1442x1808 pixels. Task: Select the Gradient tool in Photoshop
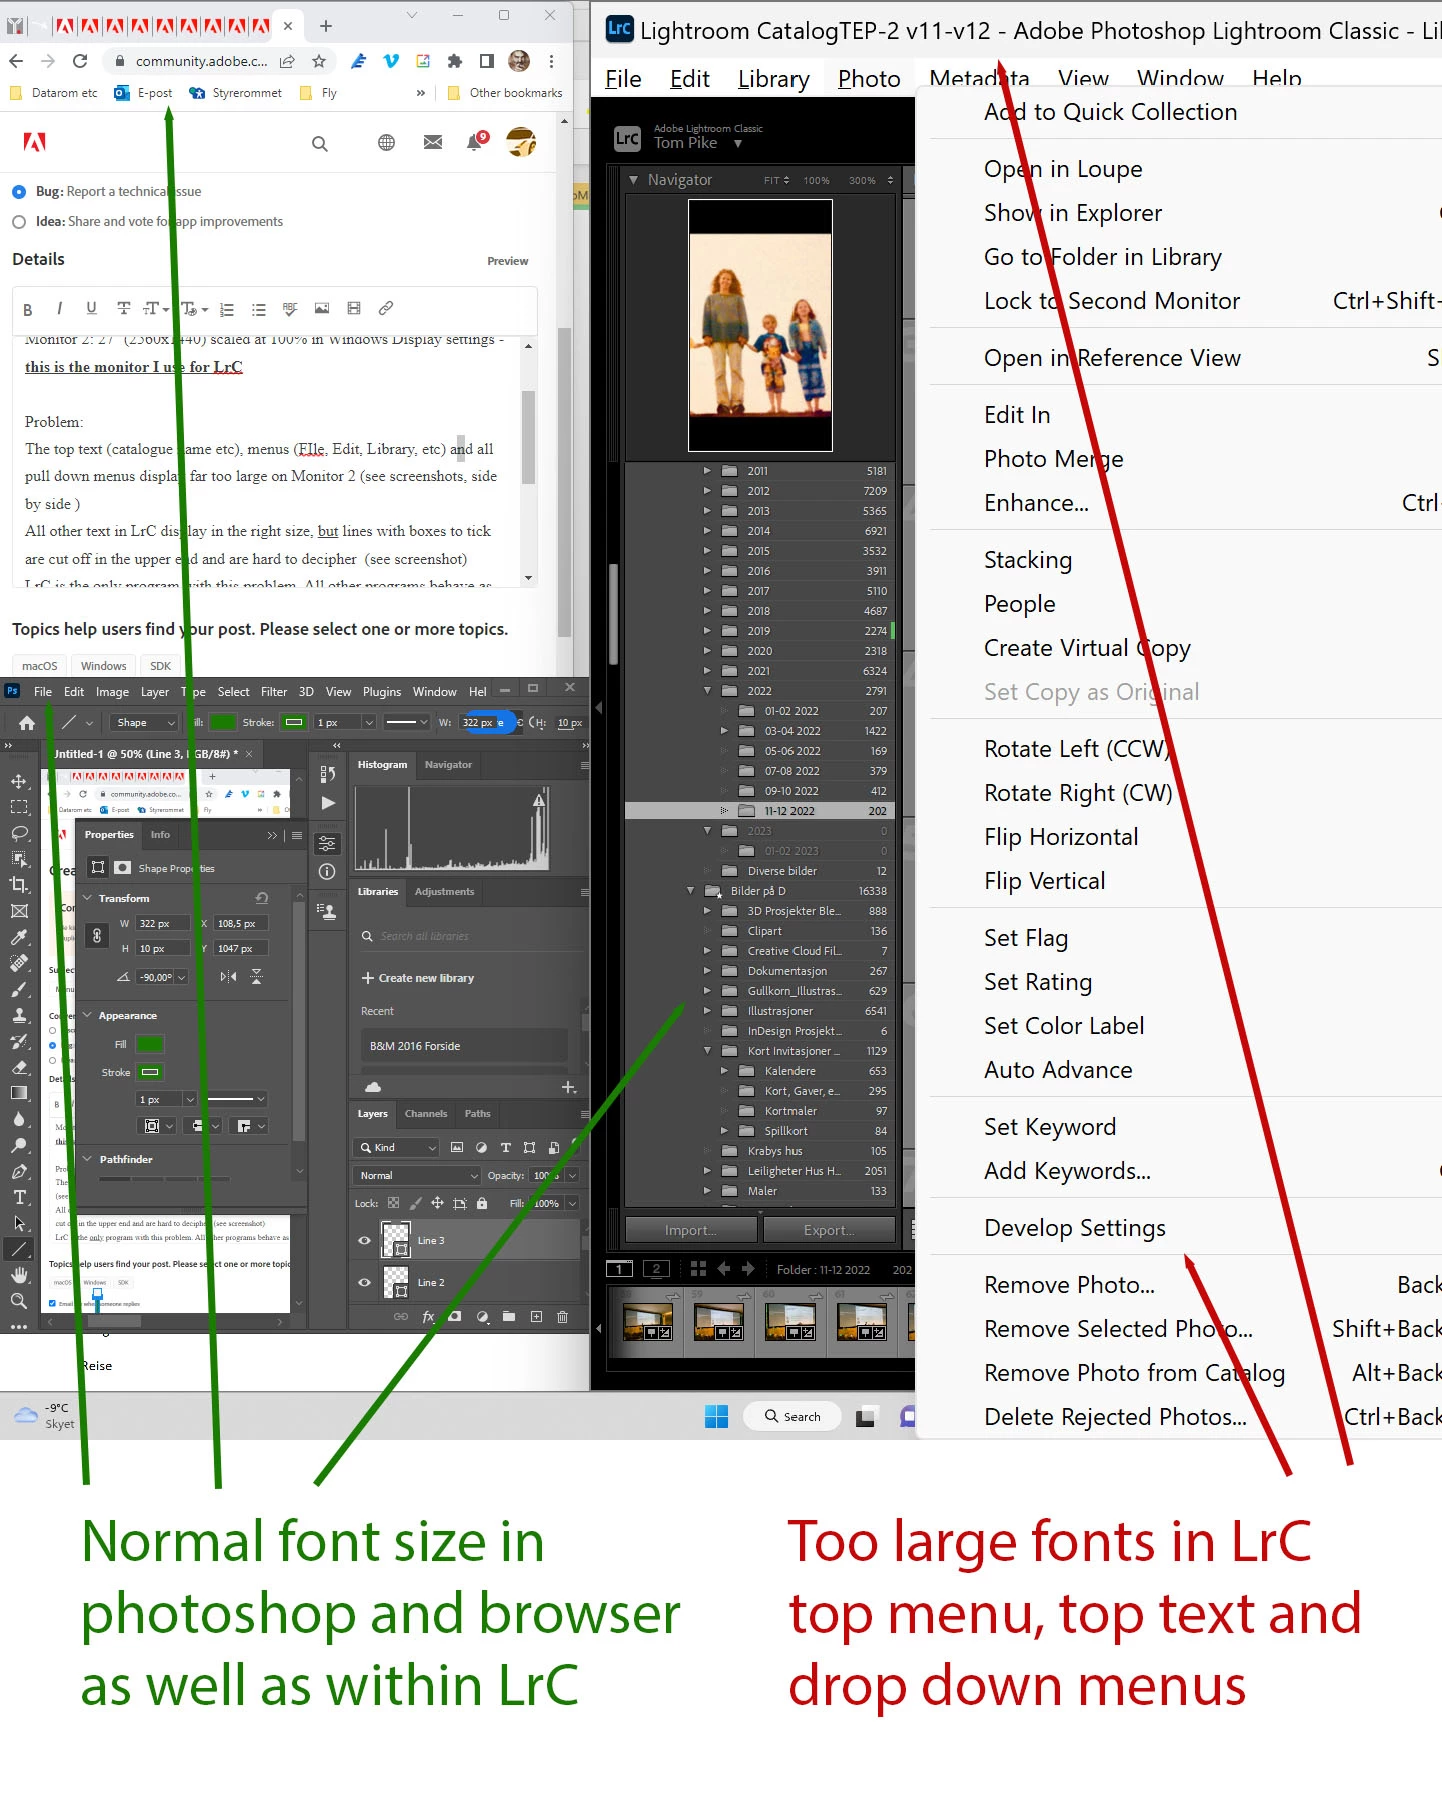(x=19, y=1093)
